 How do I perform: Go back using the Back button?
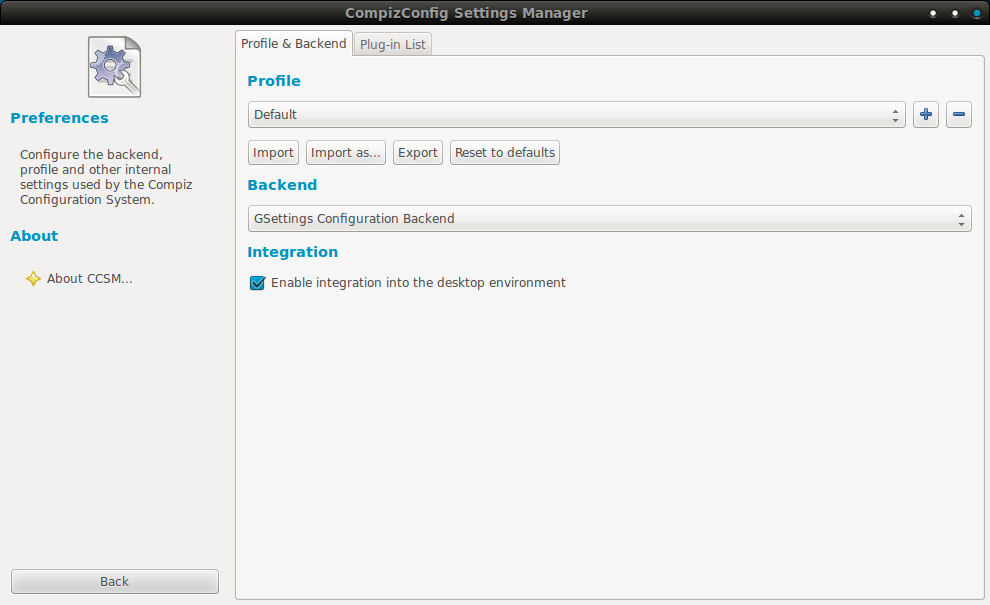(115, 581)
